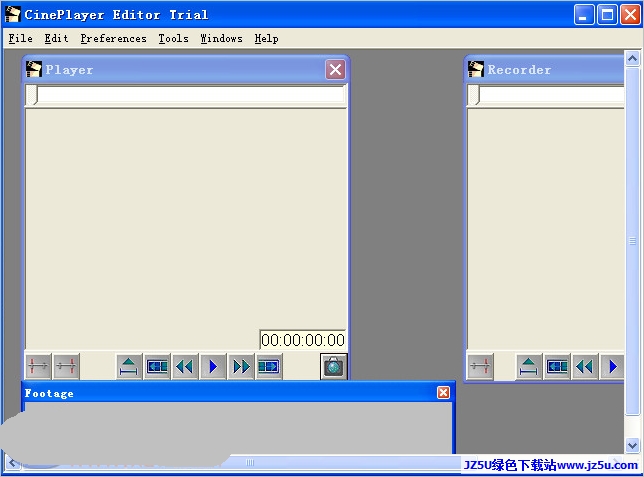The width and height of the screenshot is (644, 477).
Task: Rewind playback in the Player window
Action: [x=184, y=366]
